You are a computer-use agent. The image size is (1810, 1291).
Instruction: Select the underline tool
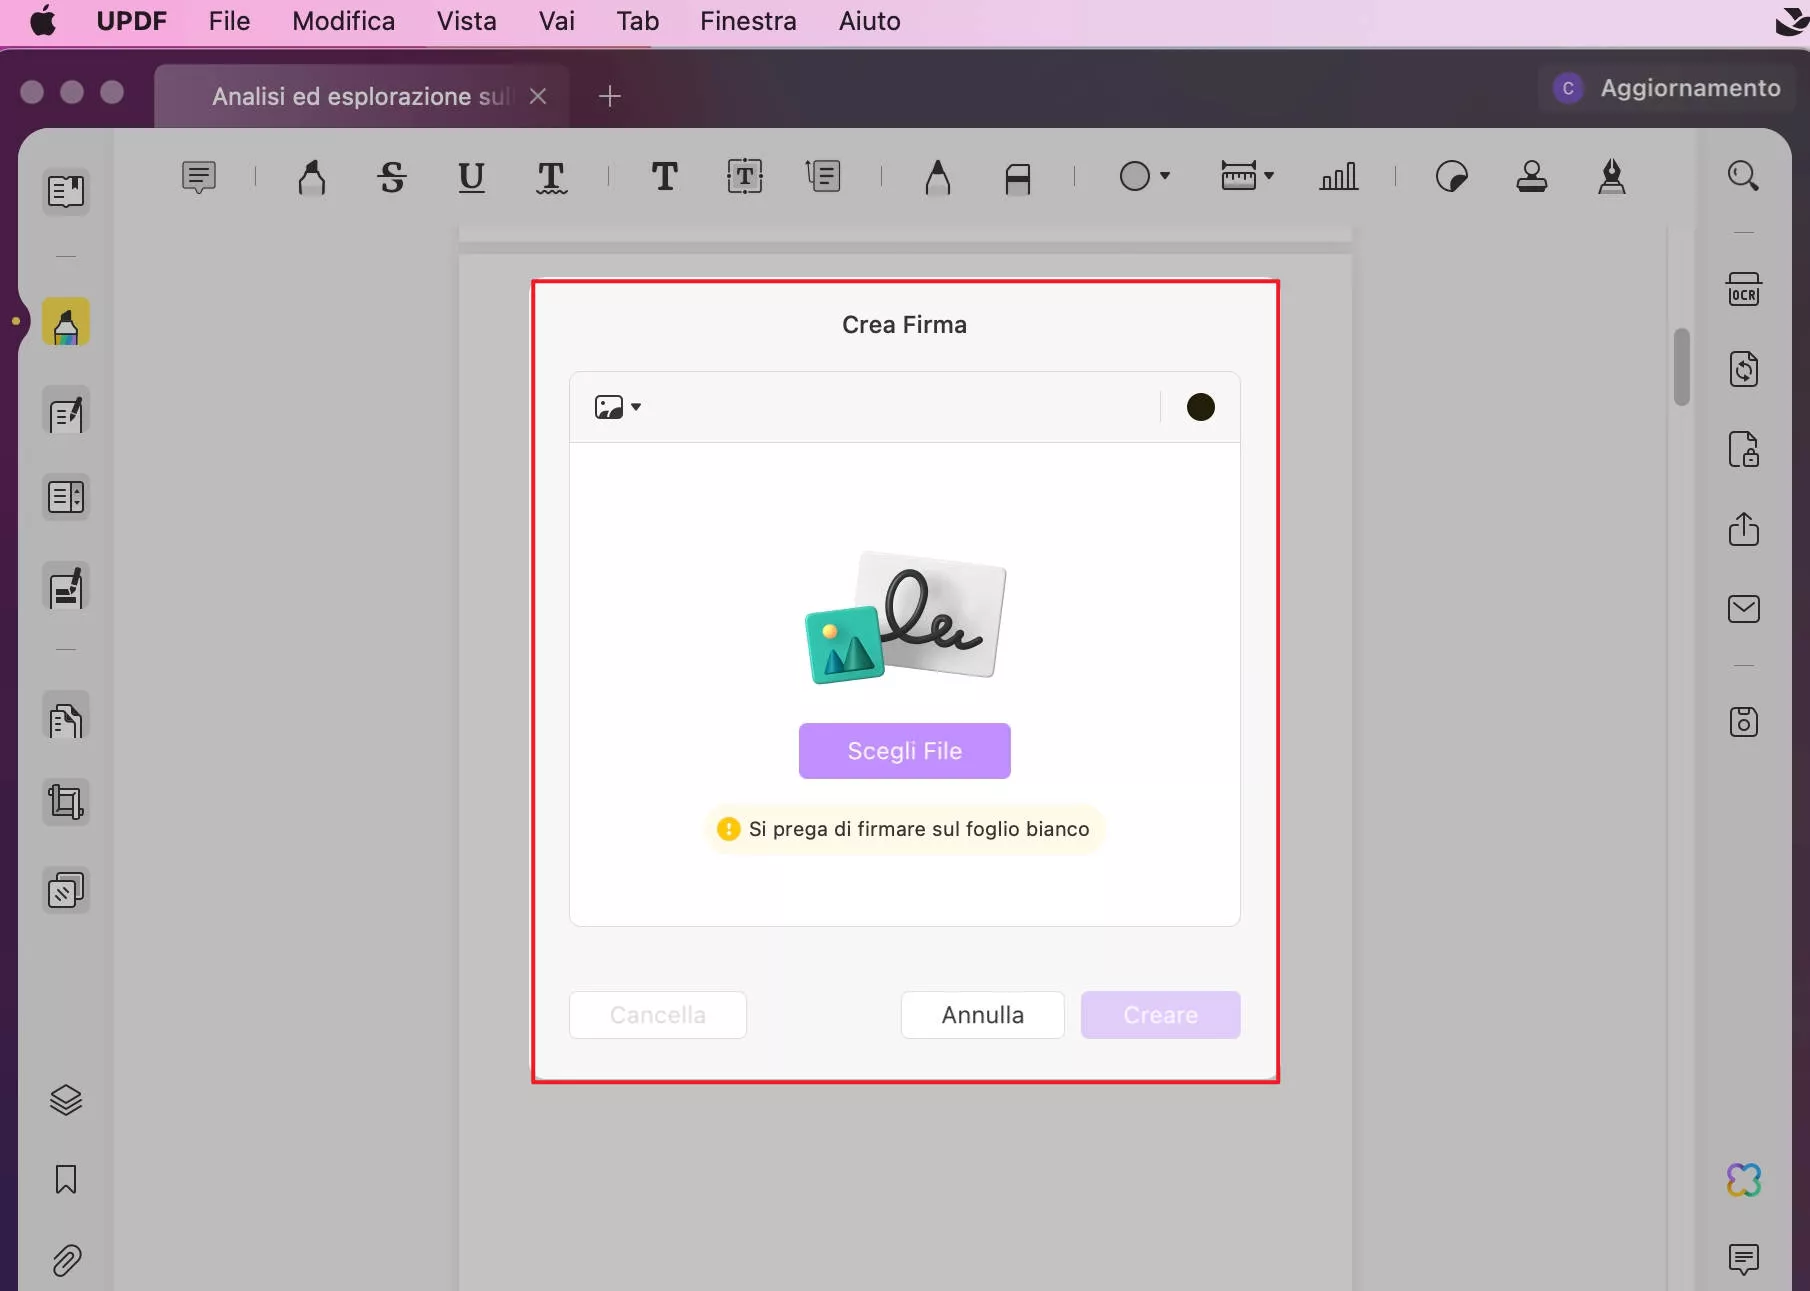coord(471,177)
